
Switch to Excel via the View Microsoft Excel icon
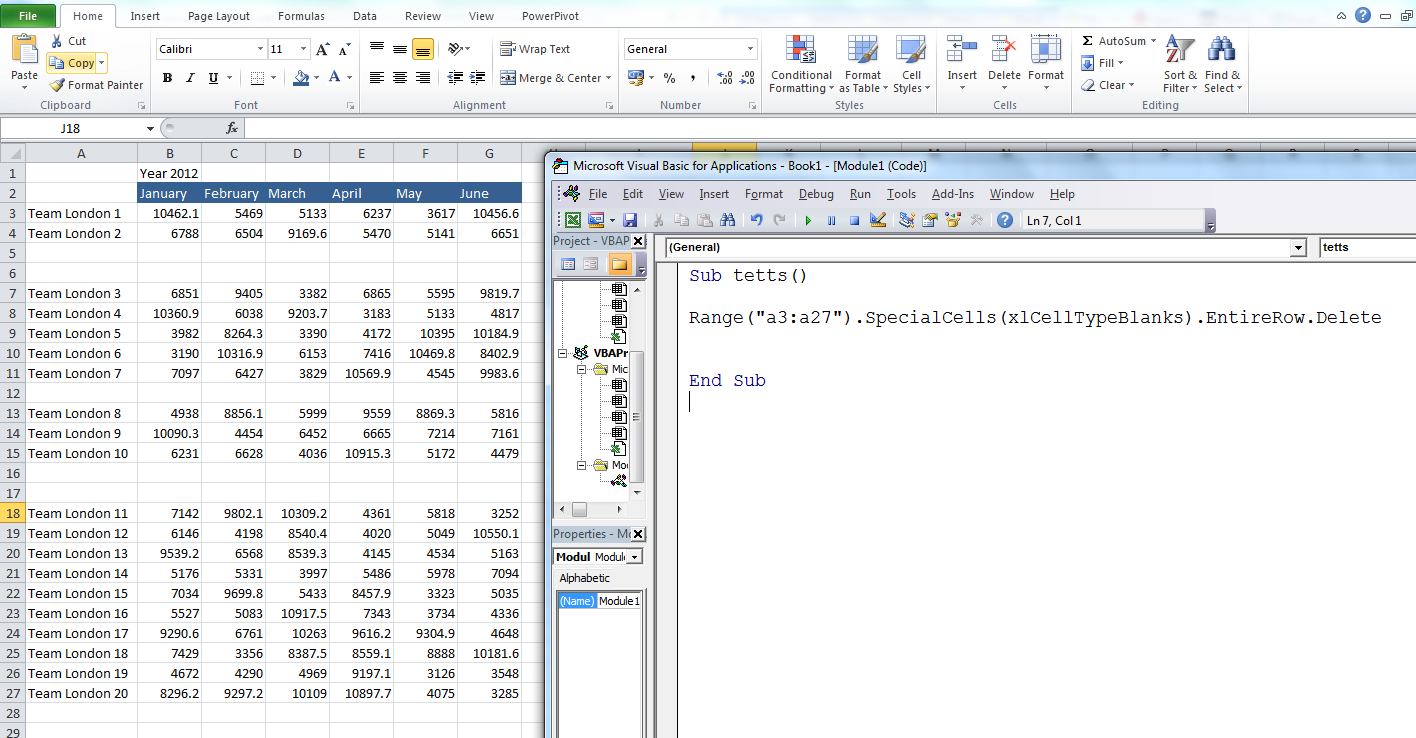(573, 221)
